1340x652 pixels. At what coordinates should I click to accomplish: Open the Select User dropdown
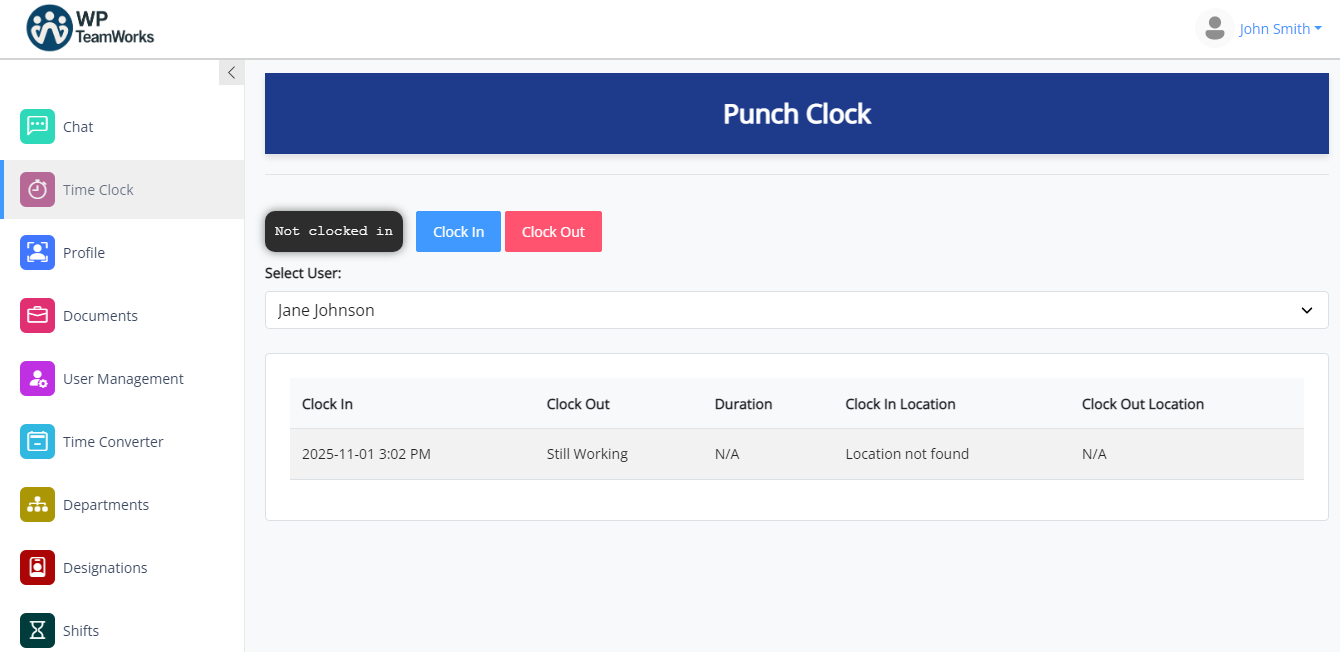(x=796, y=310)
